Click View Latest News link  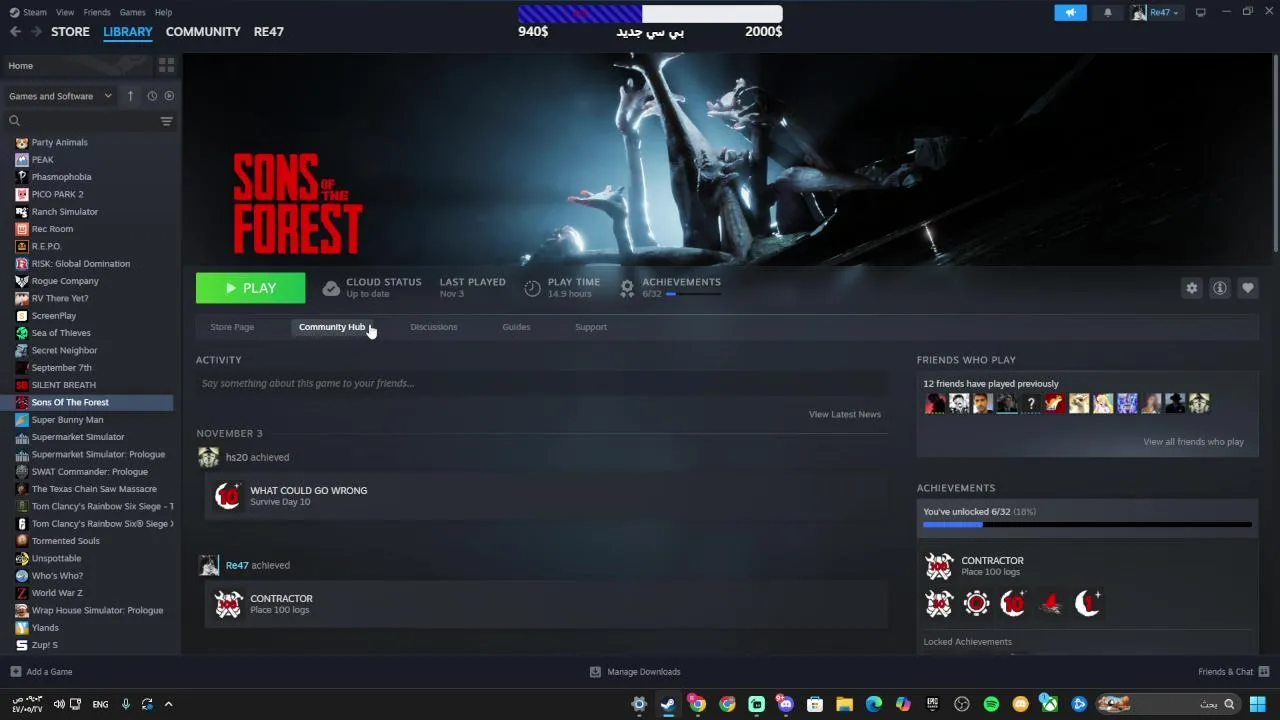[845, 414]
